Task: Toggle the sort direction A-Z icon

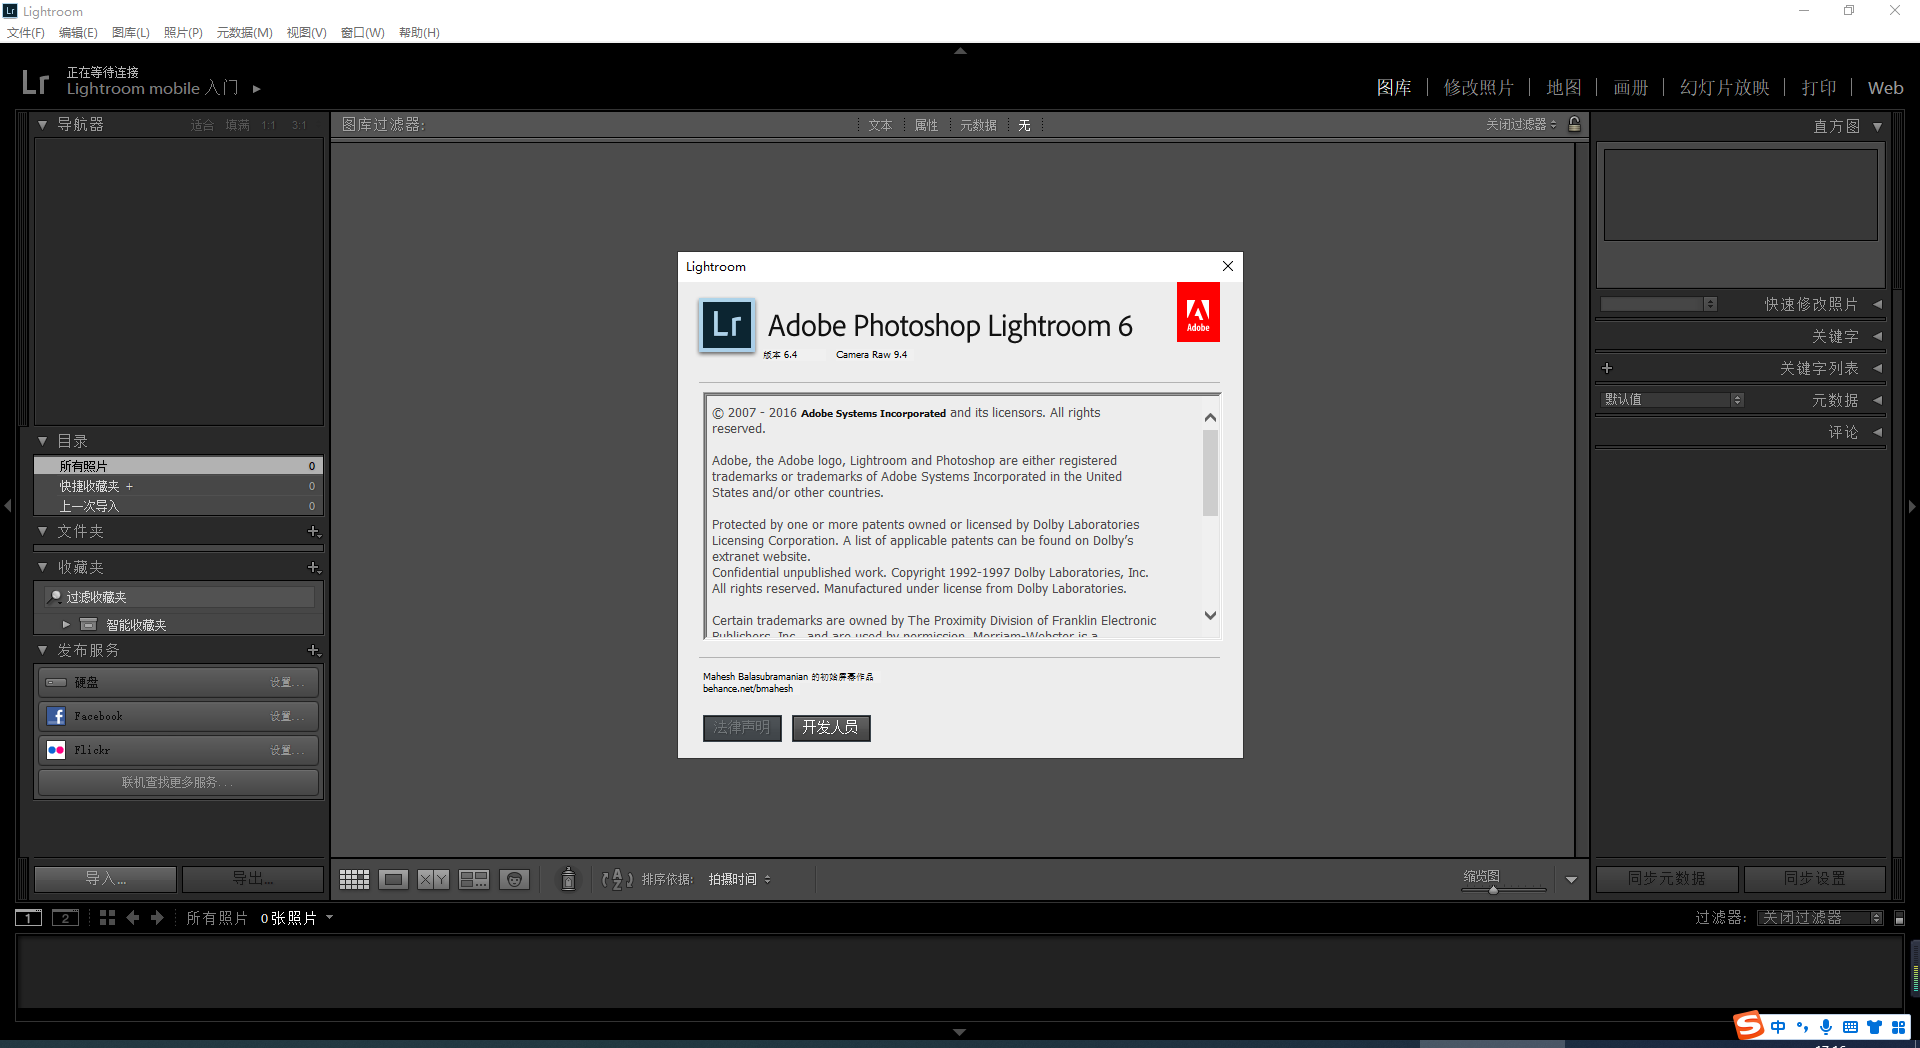Action: pyautogui.click(x=617, y=879)
